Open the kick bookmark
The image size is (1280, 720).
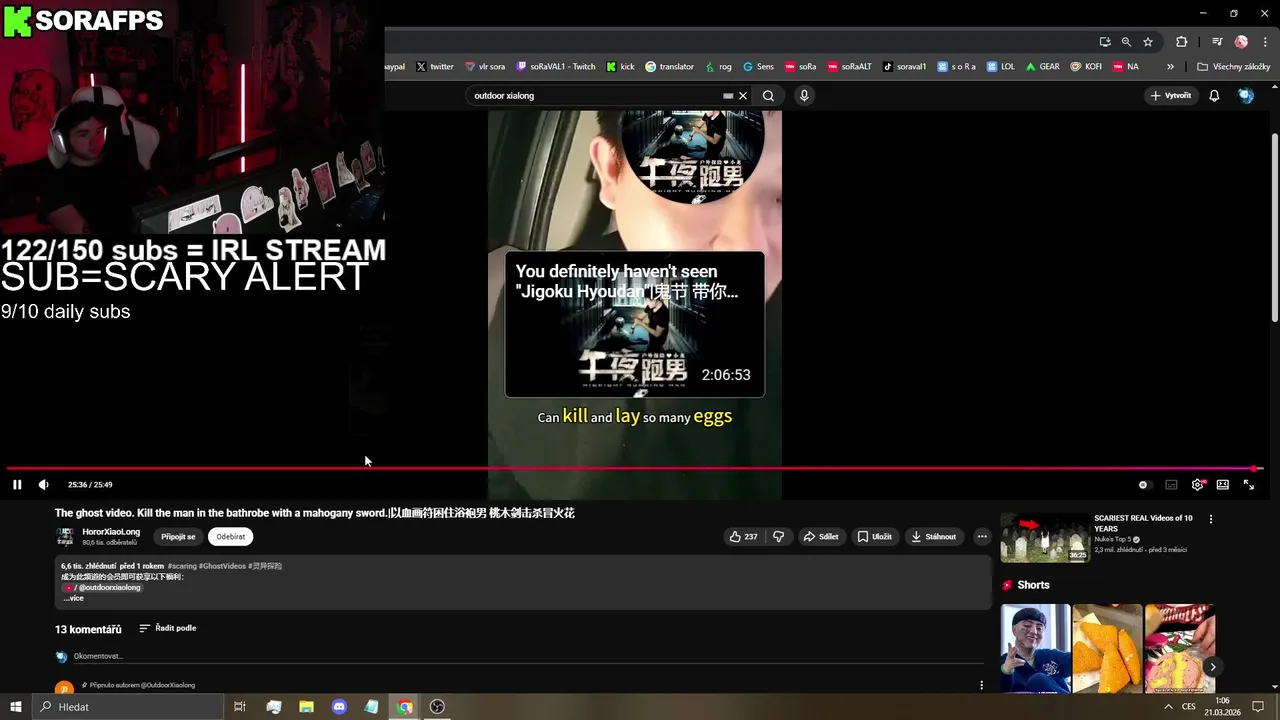pyautogui.click(x=620, y=67)
